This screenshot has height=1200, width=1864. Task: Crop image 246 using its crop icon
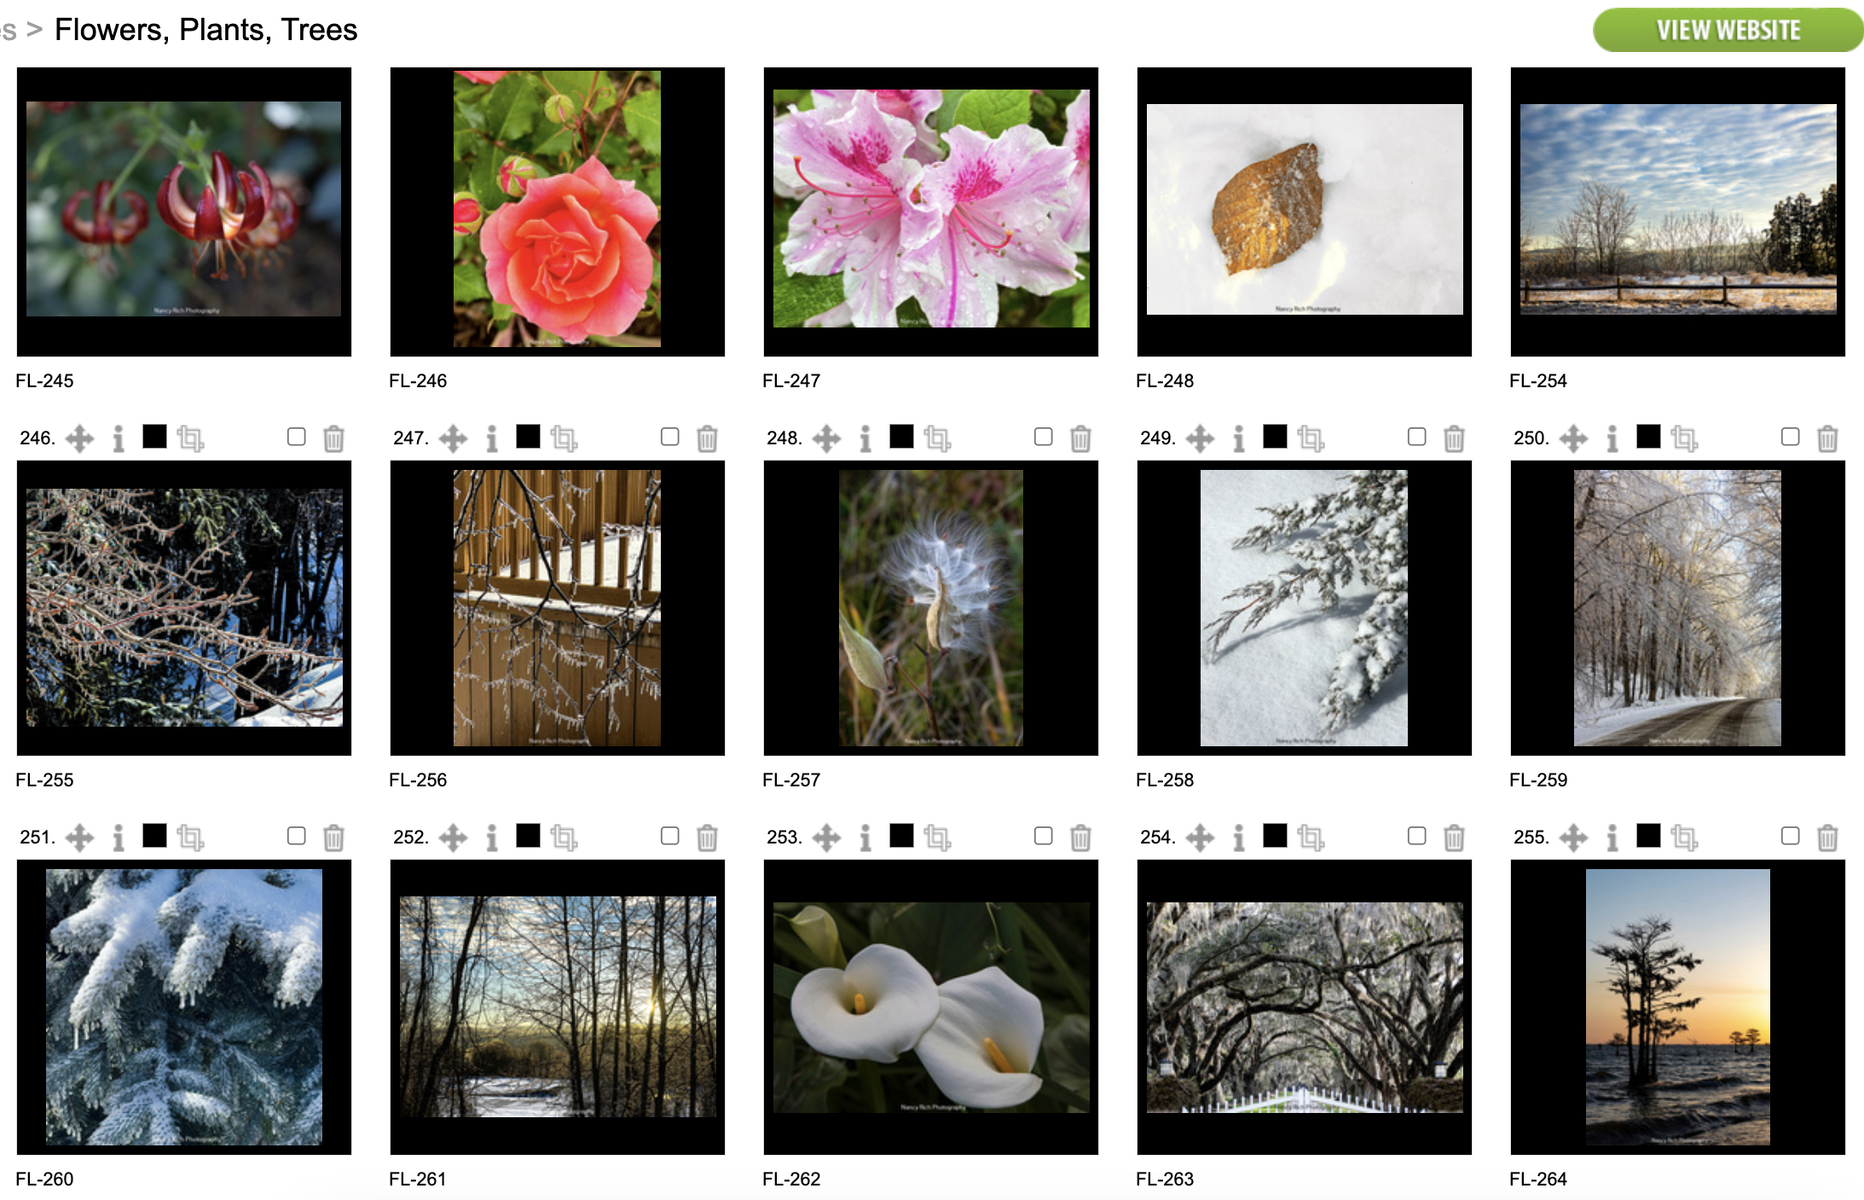coord(190,438)
